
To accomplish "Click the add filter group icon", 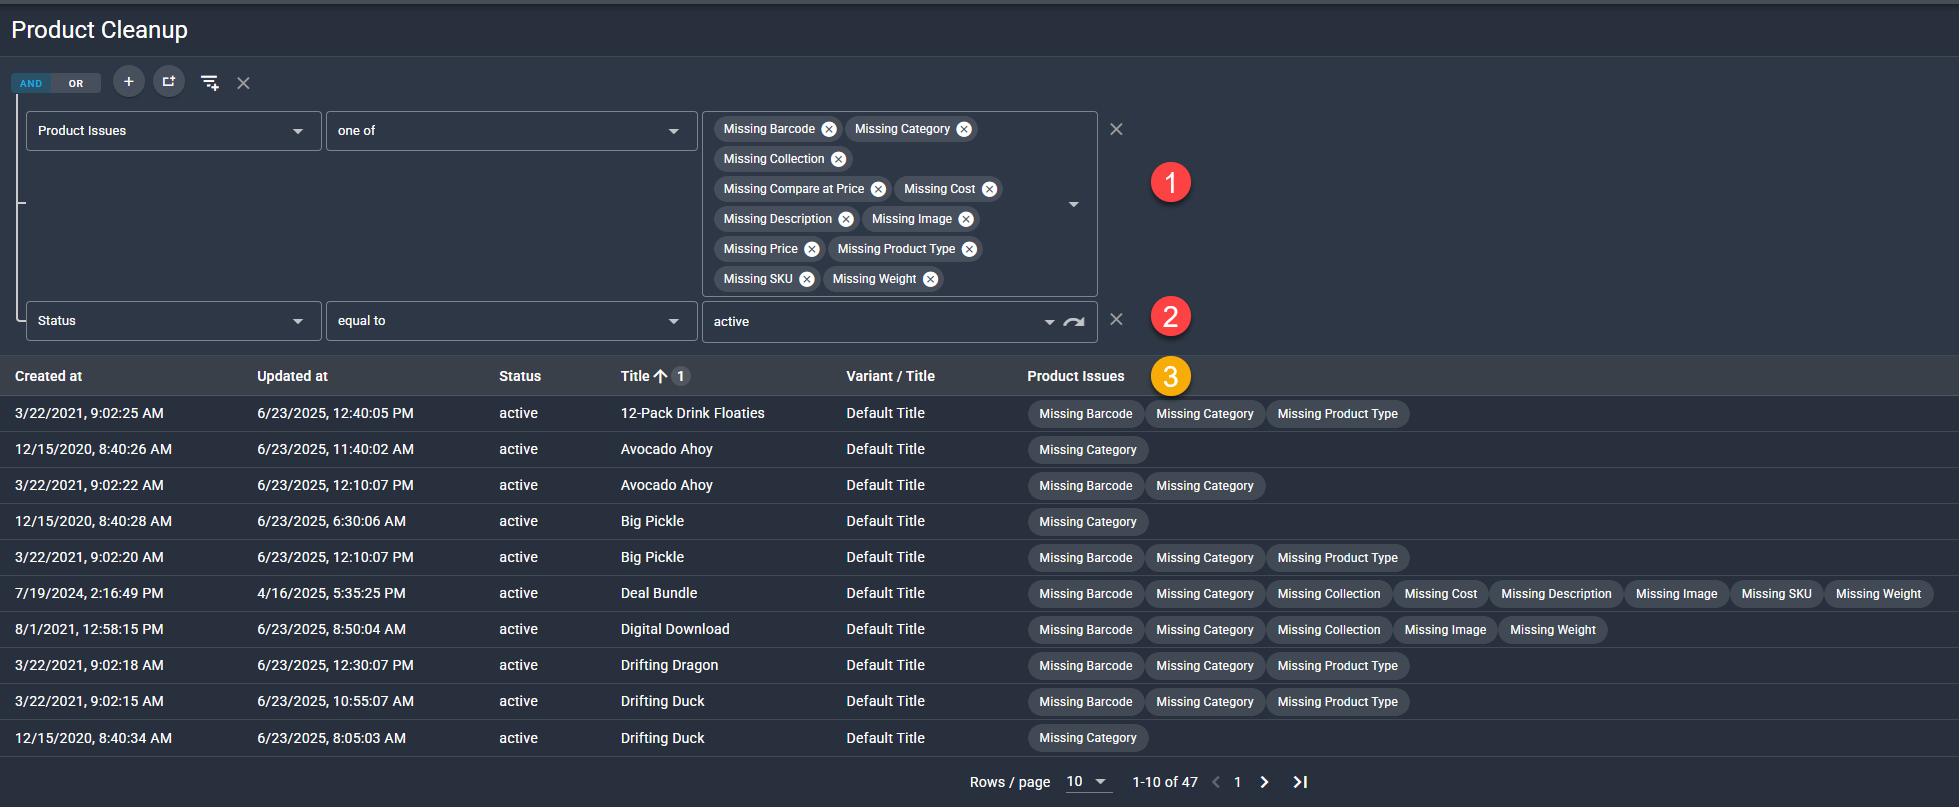I will coord(169,82).
